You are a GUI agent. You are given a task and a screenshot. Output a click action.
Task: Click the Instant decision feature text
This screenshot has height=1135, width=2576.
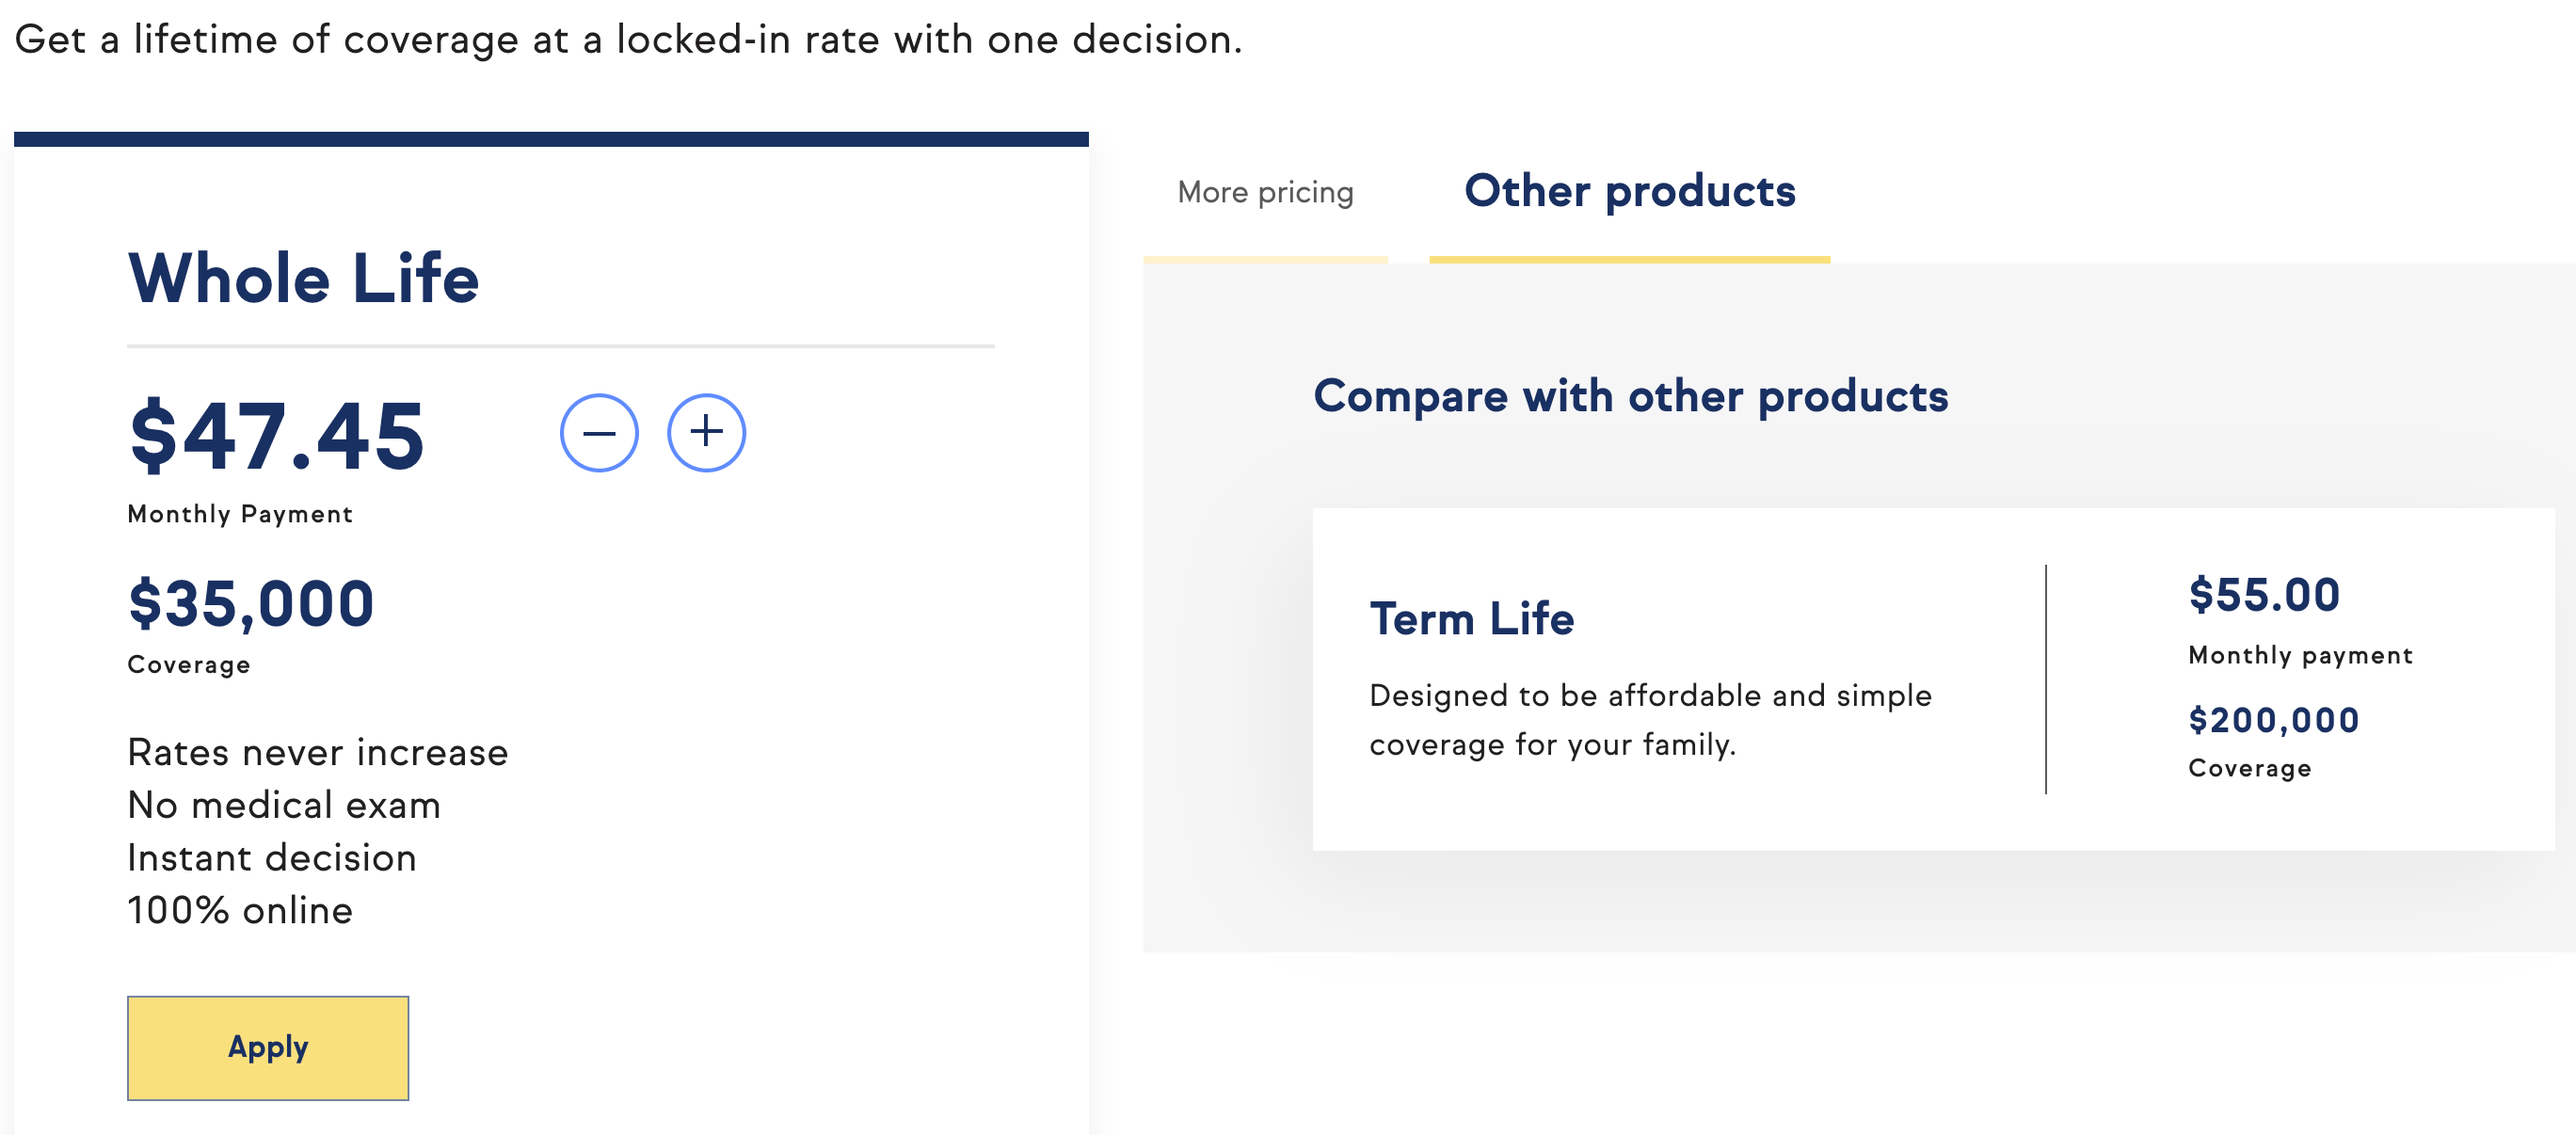pos(272,858)
